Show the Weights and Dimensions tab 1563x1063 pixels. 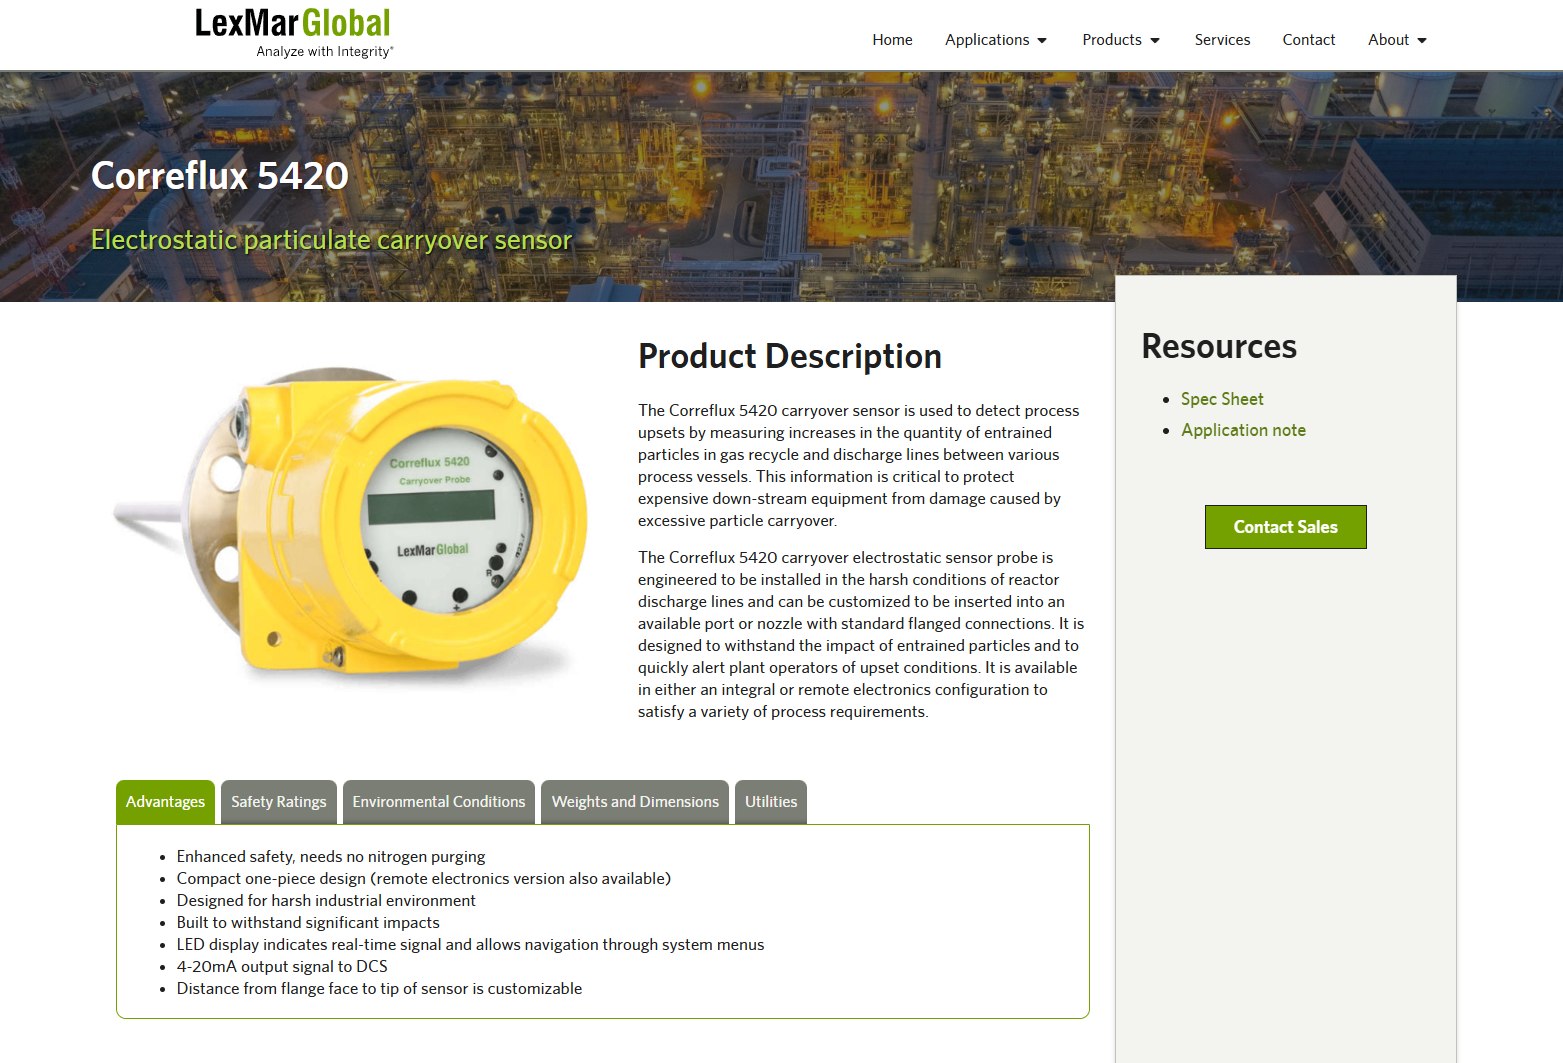(635, 802)
